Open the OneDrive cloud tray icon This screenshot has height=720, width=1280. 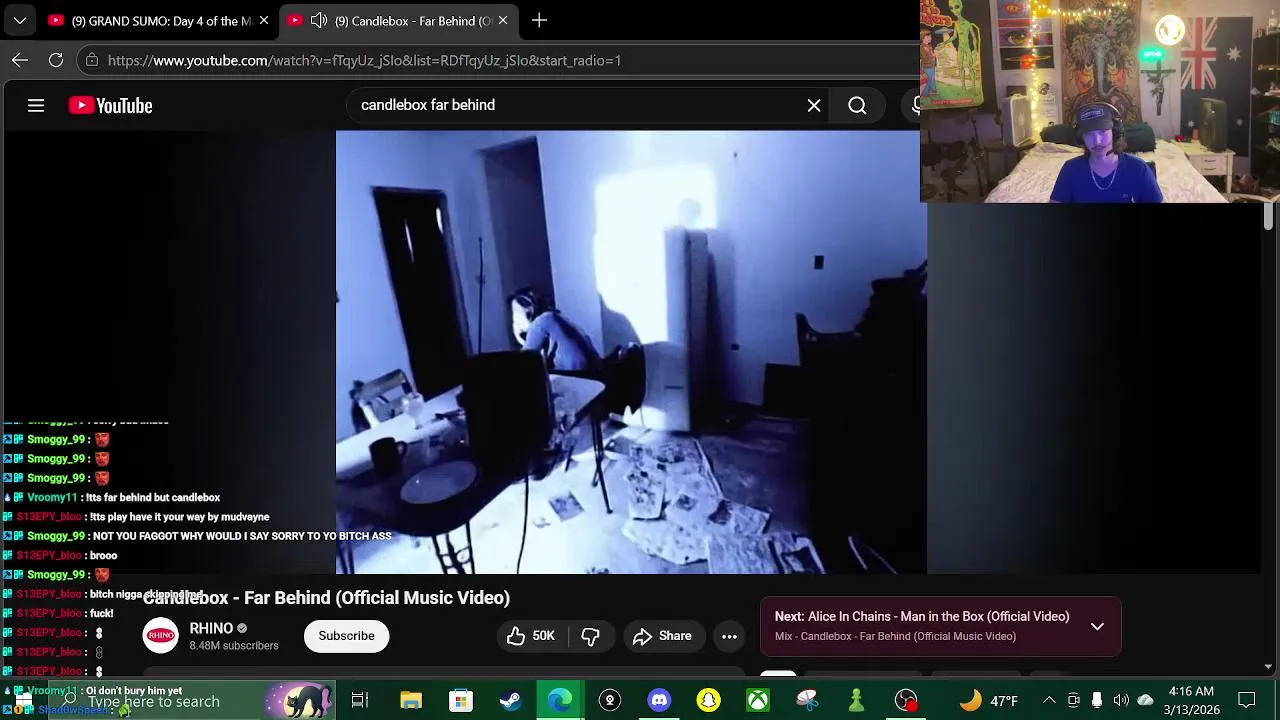pyautogui.click(x=1145, y=700)
